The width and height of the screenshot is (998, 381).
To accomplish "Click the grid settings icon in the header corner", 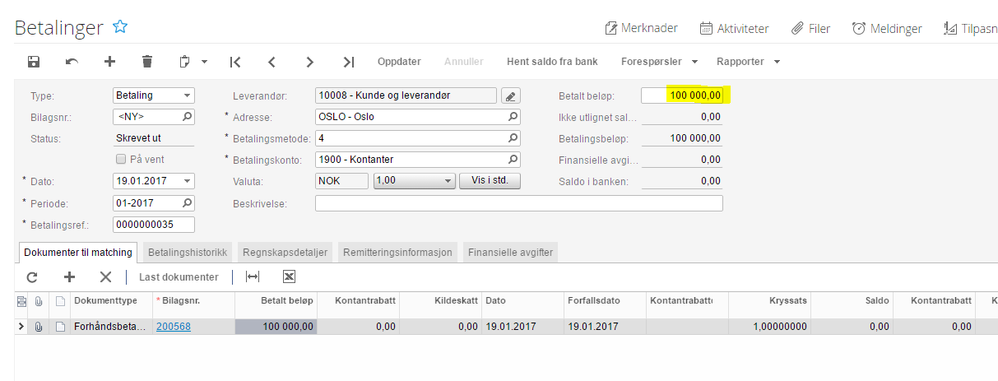I will point(22,301).
